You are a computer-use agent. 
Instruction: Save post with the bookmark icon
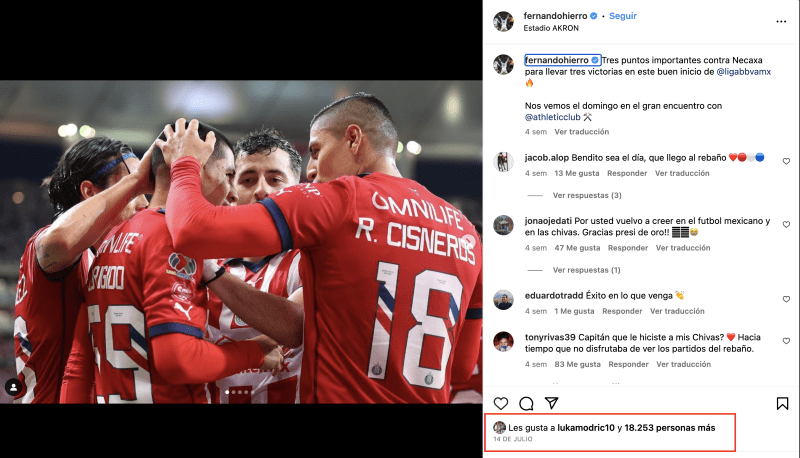[782, 403]
